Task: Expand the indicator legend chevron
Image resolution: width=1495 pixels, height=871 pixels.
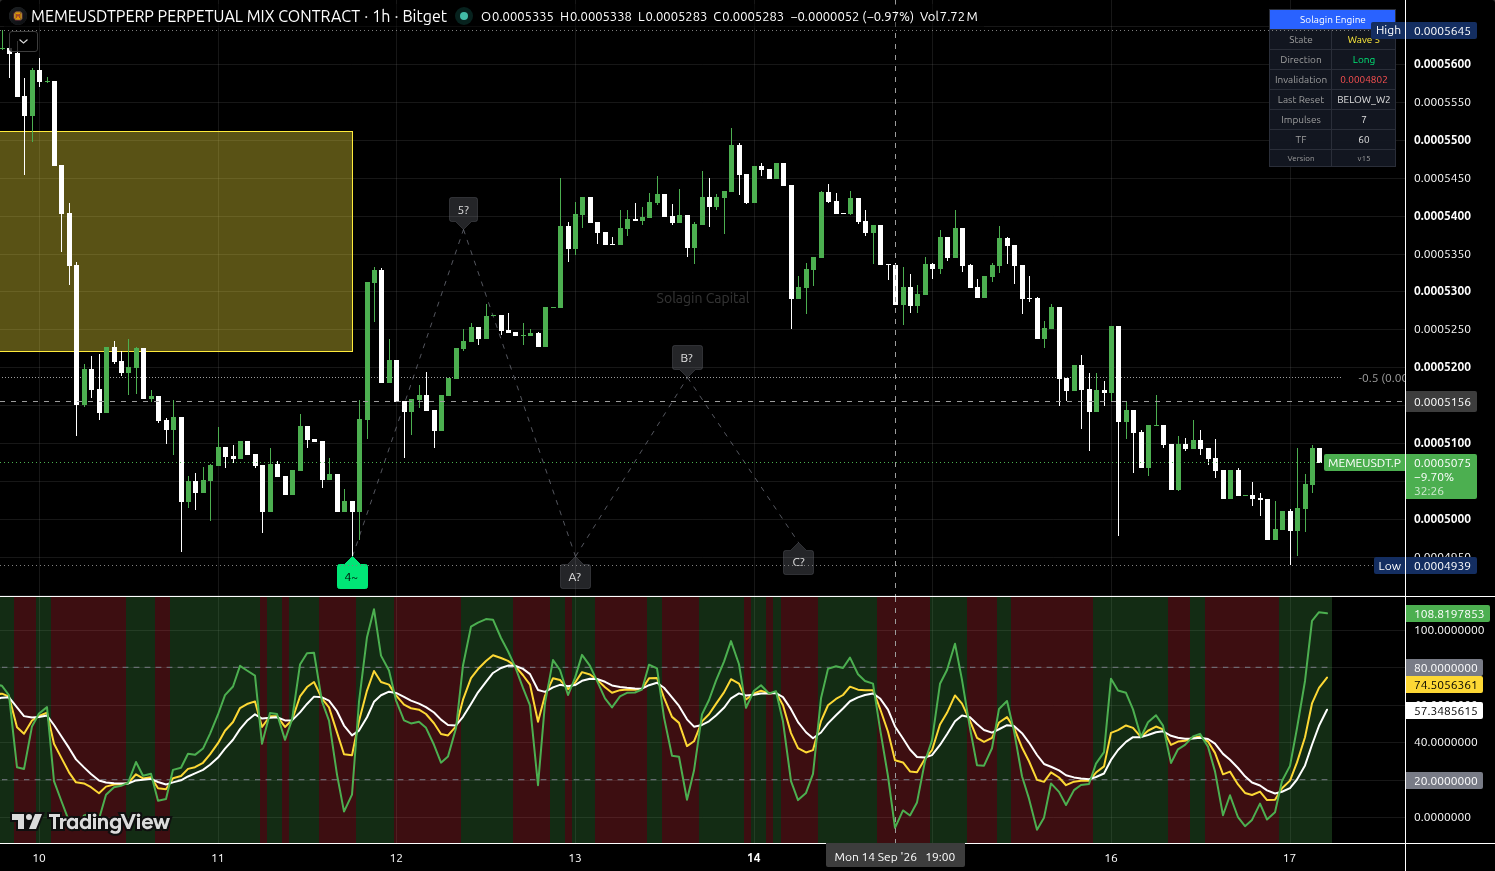Action: pos(24,42)
